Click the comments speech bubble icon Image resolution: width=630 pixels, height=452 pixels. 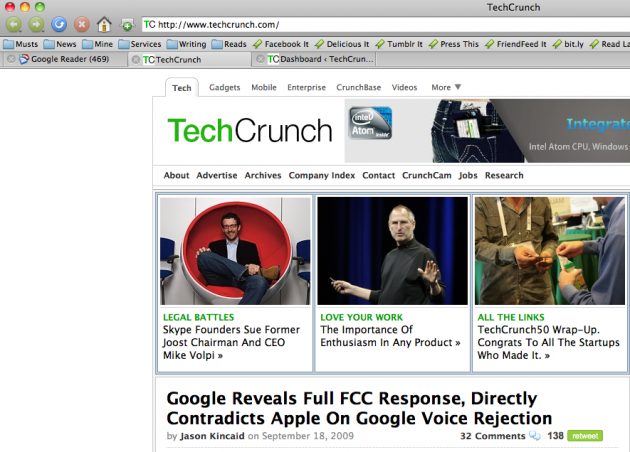[x=535, y=436]
